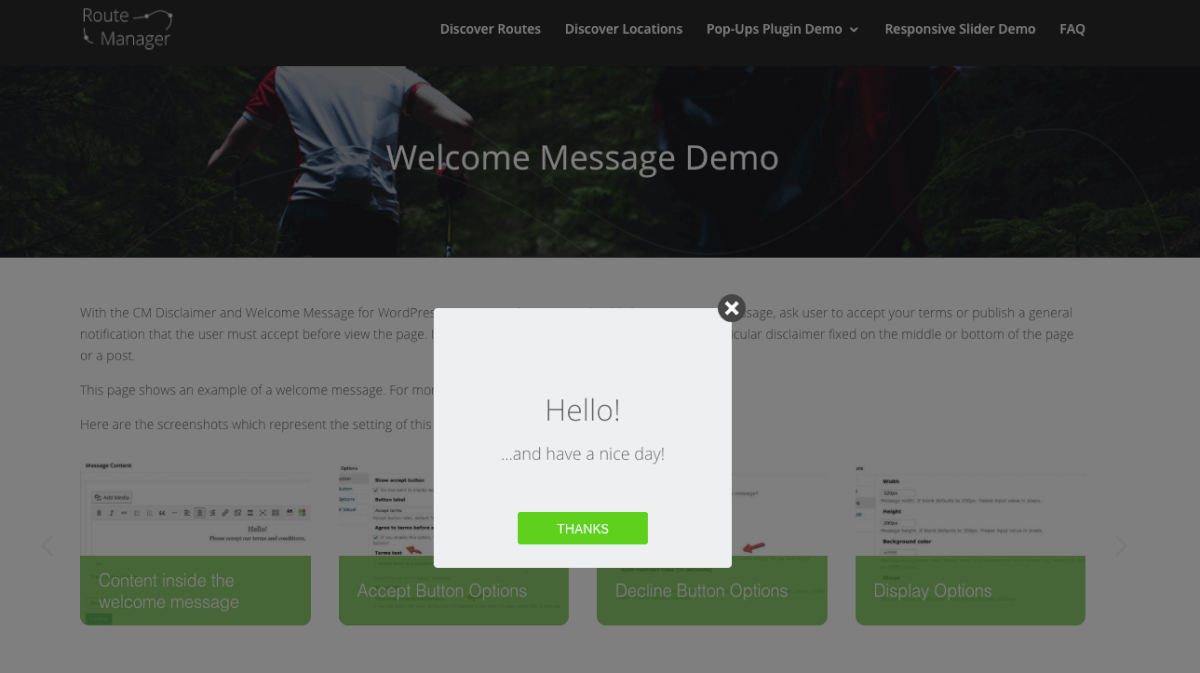The width and height of the screenshot is (1200, 673).
Task: Open the Discover Routes menu item
Action: click(x=490, y=29)
